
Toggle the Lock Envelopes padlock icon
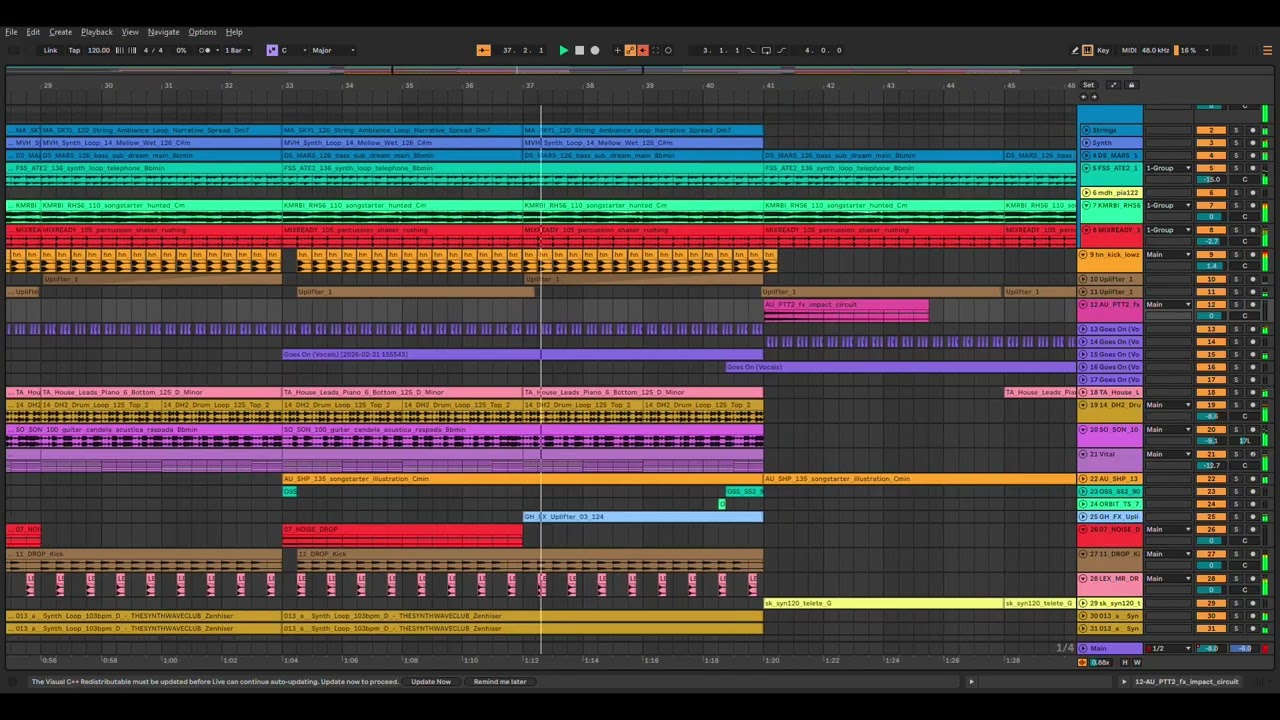(x=1131, y=85)
